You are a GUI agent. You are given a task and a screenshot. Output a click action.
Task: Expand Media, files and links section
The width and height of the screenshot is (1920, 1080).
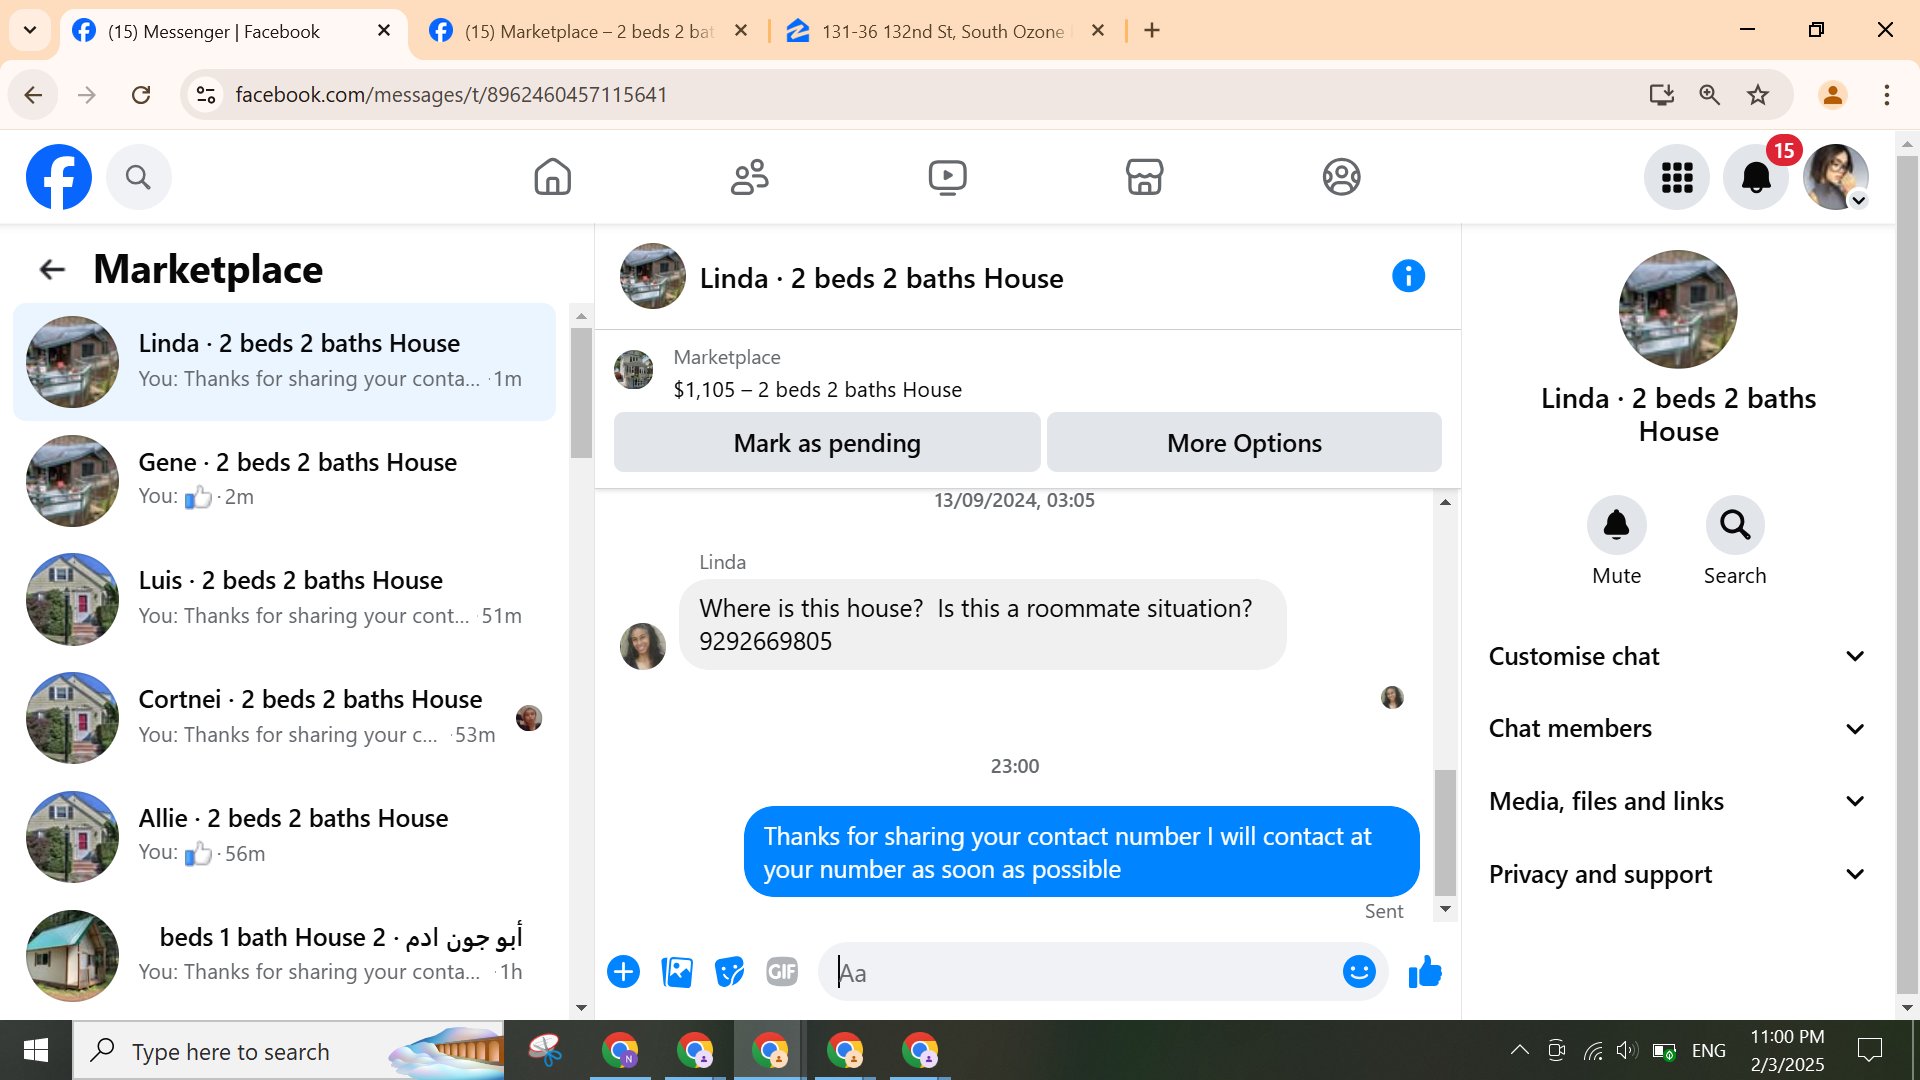click(x=1677, y=801)
